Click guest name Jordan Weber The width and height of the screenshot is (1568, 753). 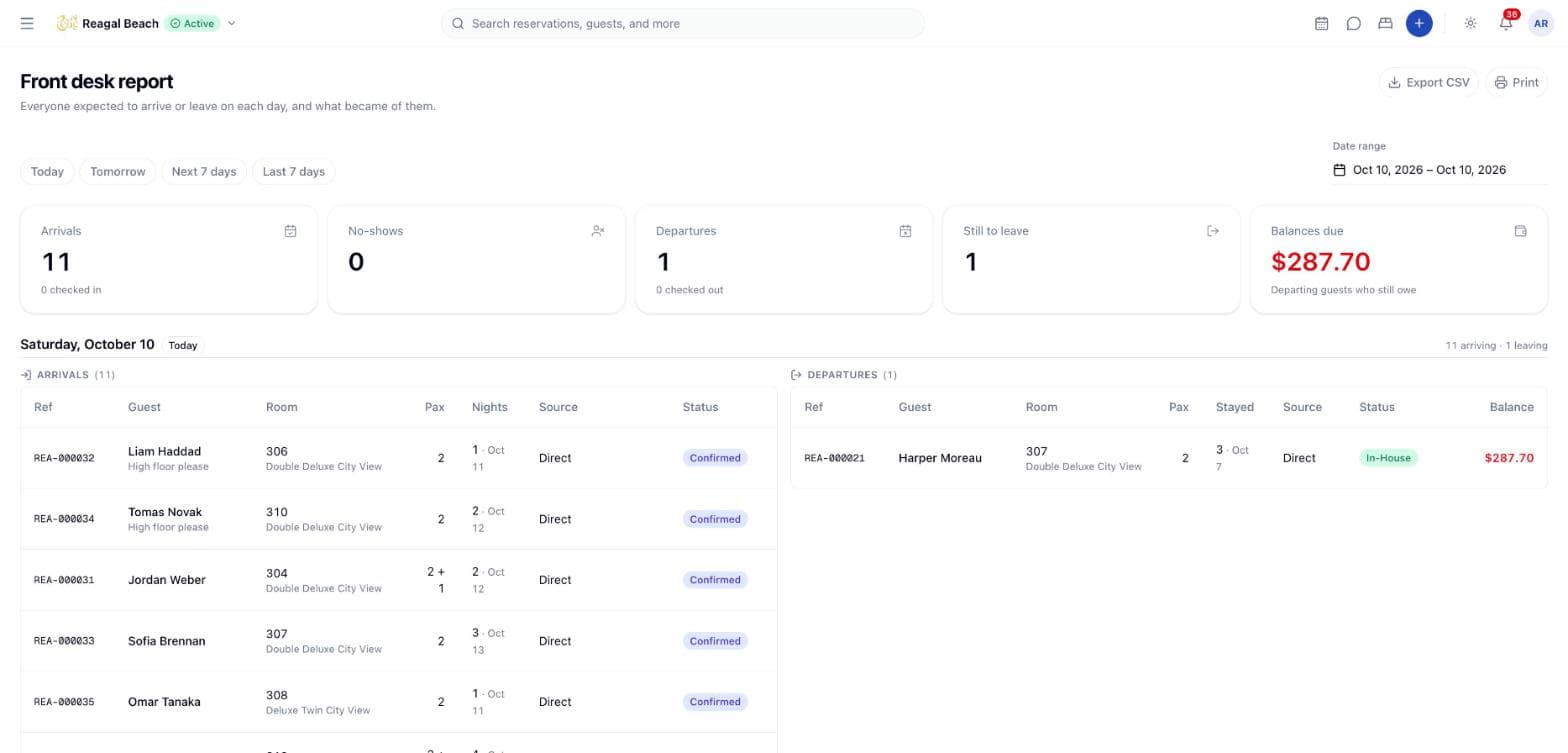coord(167,580)
